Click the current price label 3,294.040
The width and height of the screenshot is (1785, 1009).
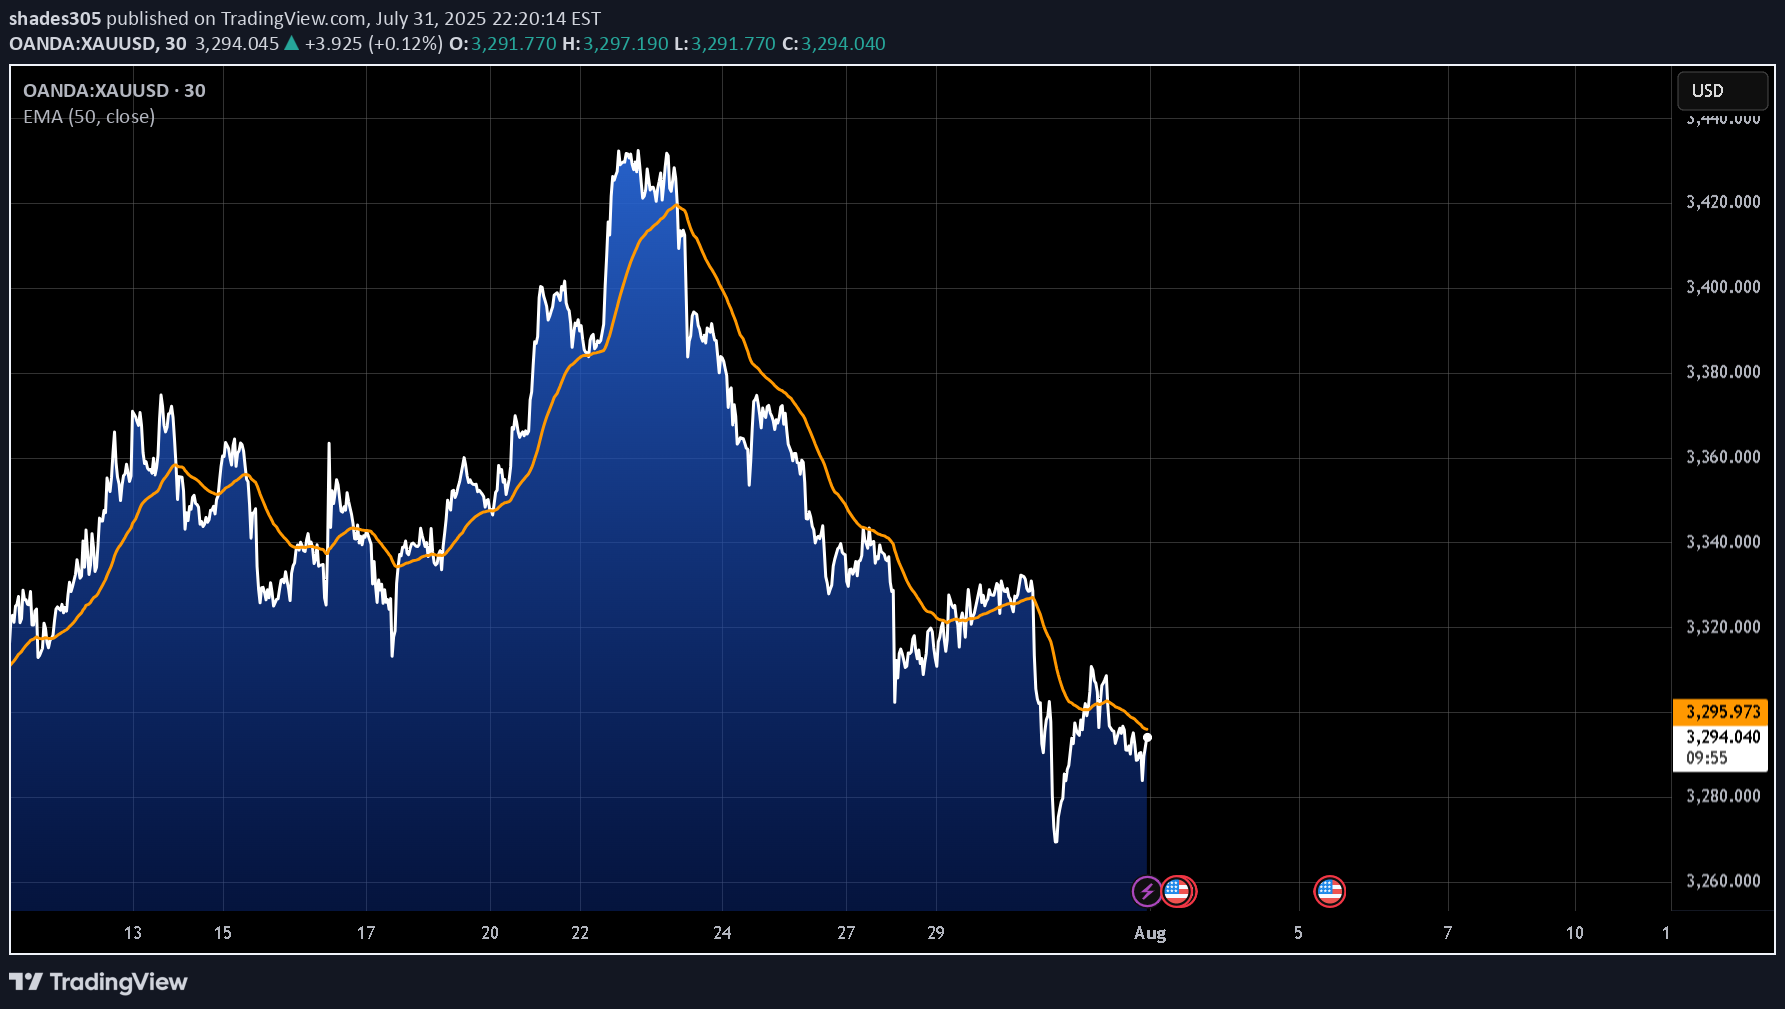[1721, 737]
